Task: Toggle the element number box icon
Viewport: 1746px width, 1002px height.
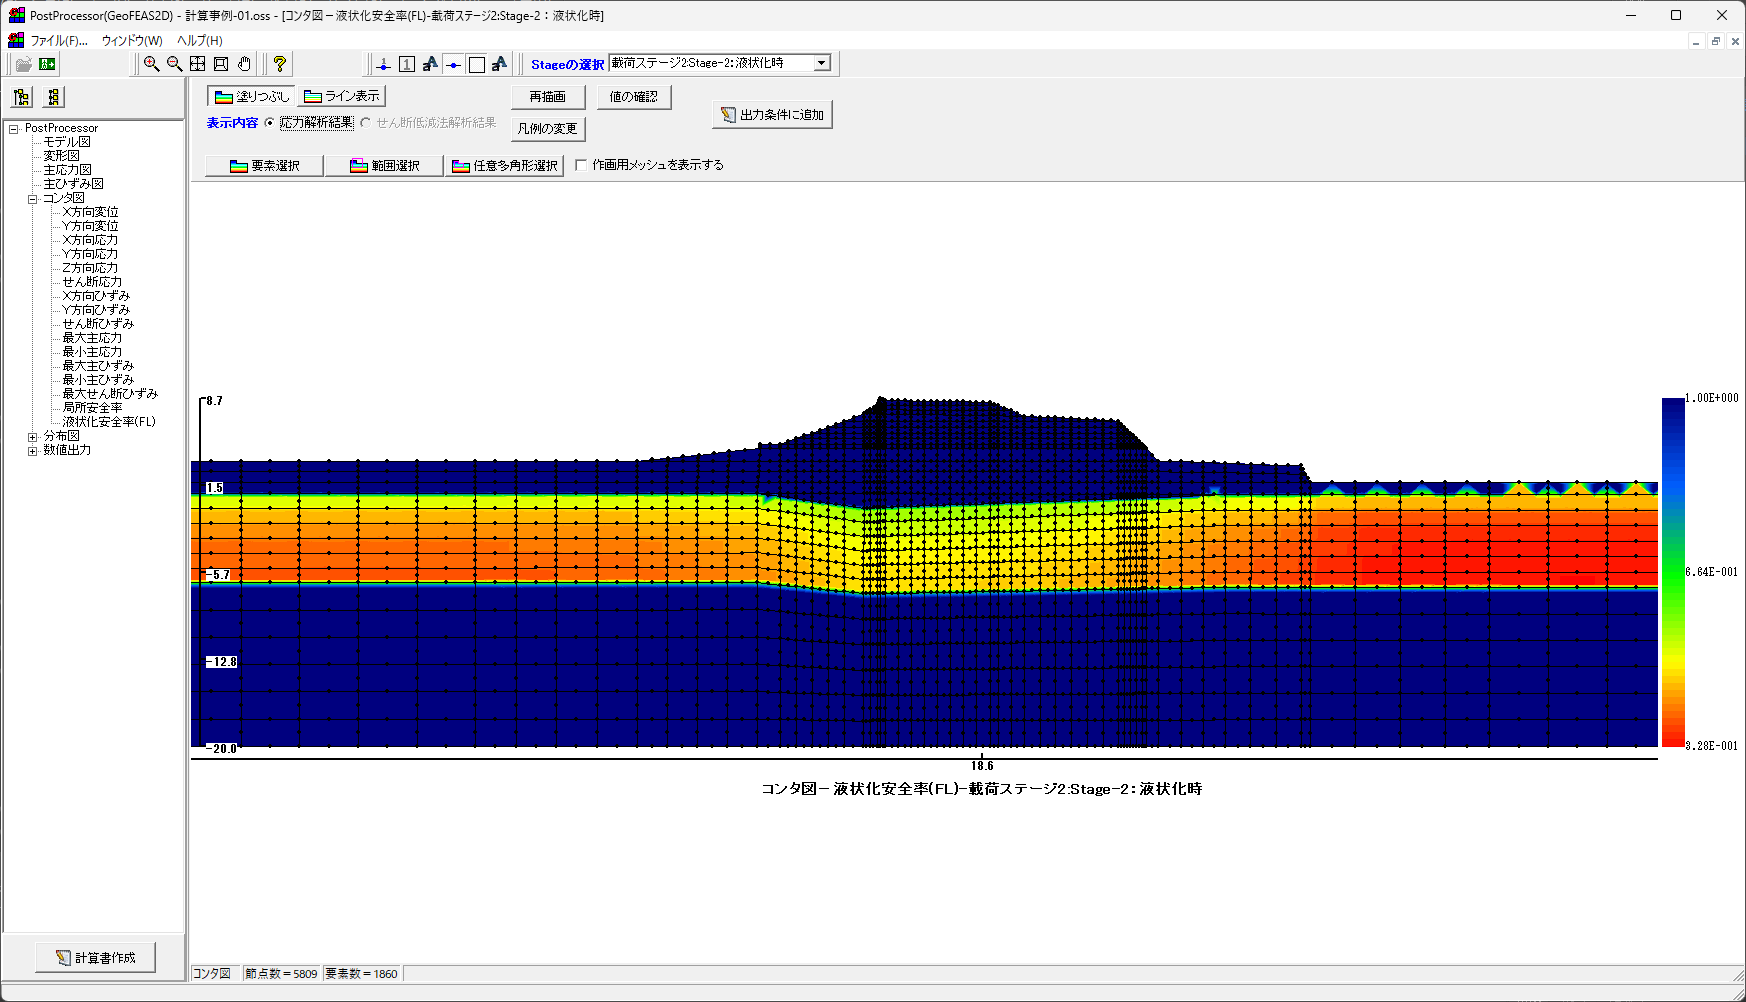Action: [x=407, y=64]
